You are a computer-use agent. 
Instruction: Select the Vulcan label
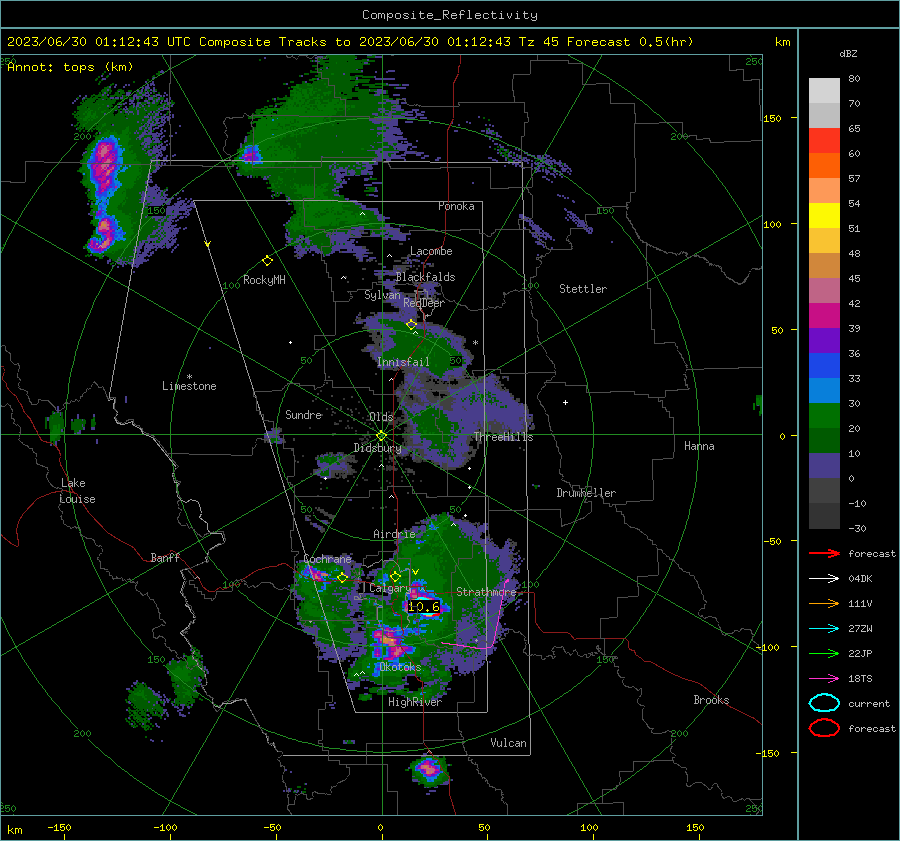(508, 743)
